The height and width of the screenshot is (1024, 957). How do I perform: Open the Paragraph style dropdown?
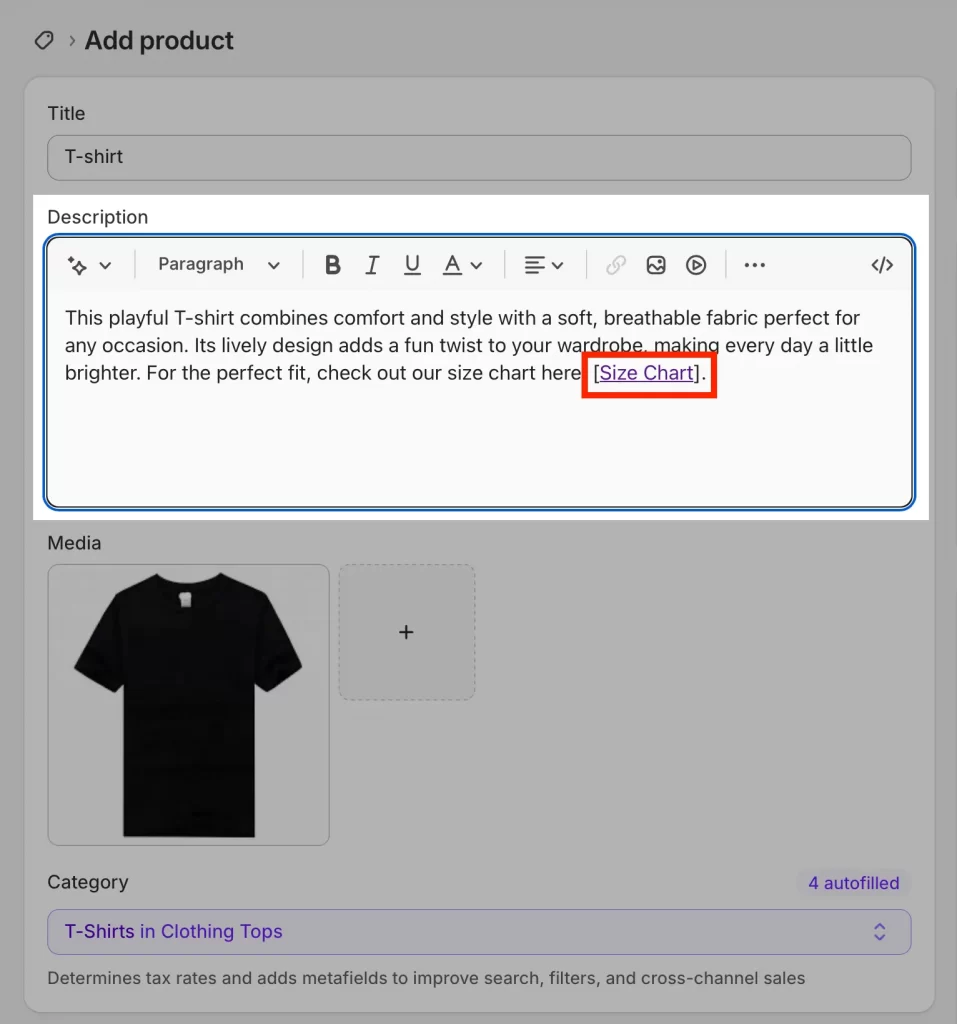(219, 264)
